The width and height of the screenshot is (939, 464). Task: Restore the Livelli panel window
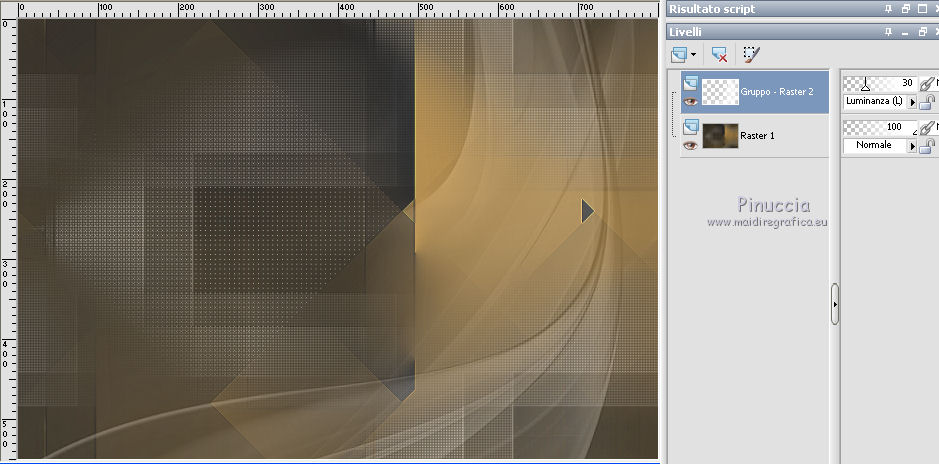(x=922, y=32)
